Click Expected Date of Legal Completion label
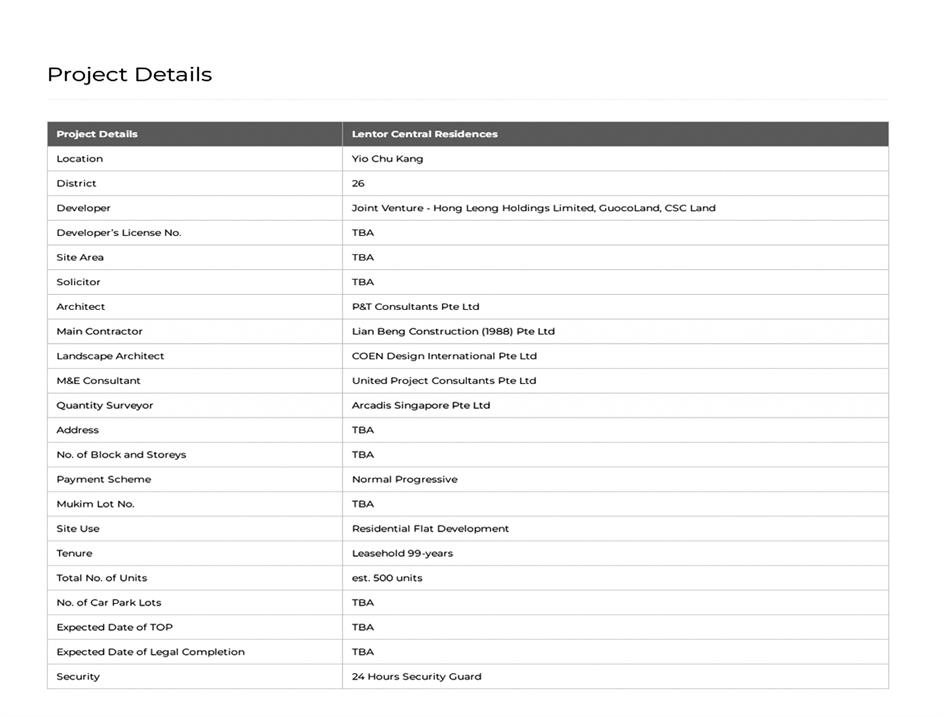943x717 pixels. 150,652
